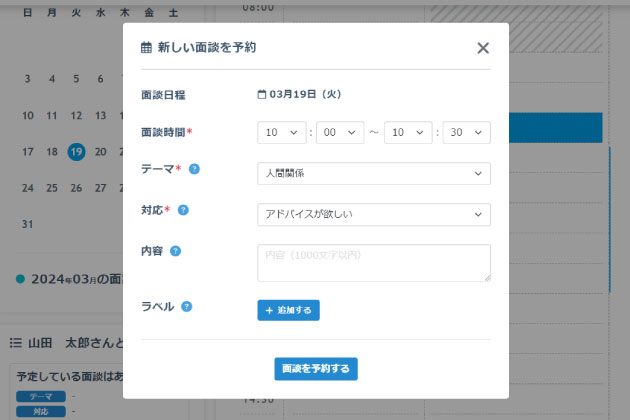Click the blue selected time slot in the schedule

pyautogui.click(x=556, y=128)
